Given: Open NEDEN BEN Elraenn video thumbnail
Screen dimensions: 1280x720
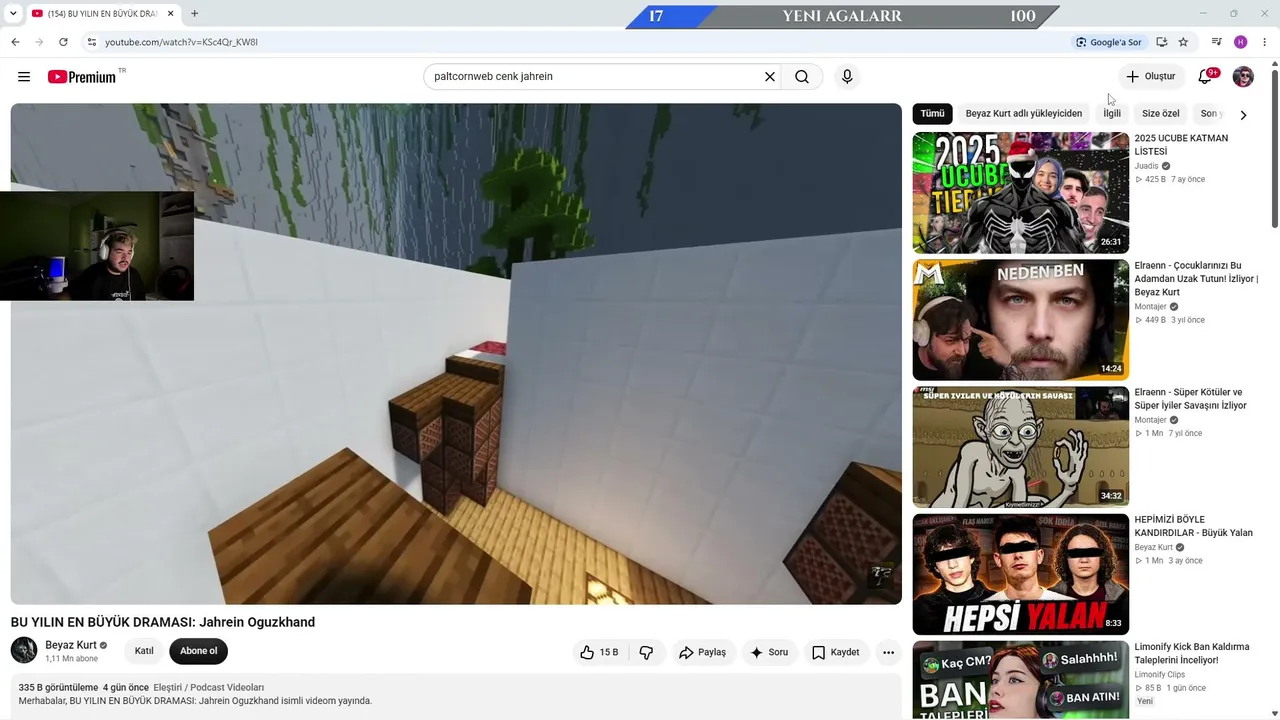Looking at the screenshot, I should (1020, 320).
